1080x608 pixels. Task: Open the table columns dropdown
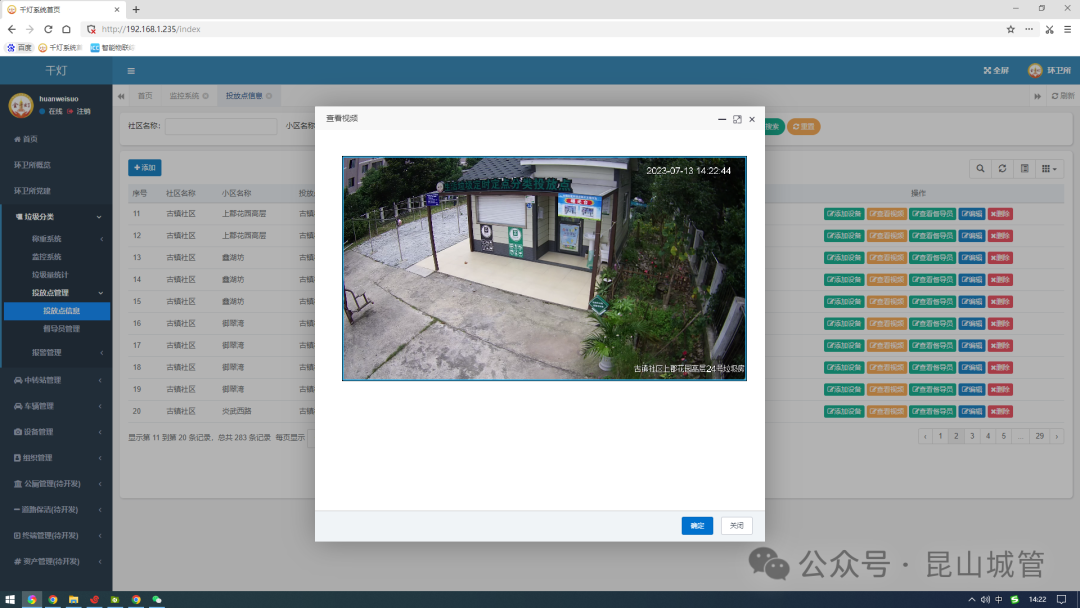point(1049,169)
